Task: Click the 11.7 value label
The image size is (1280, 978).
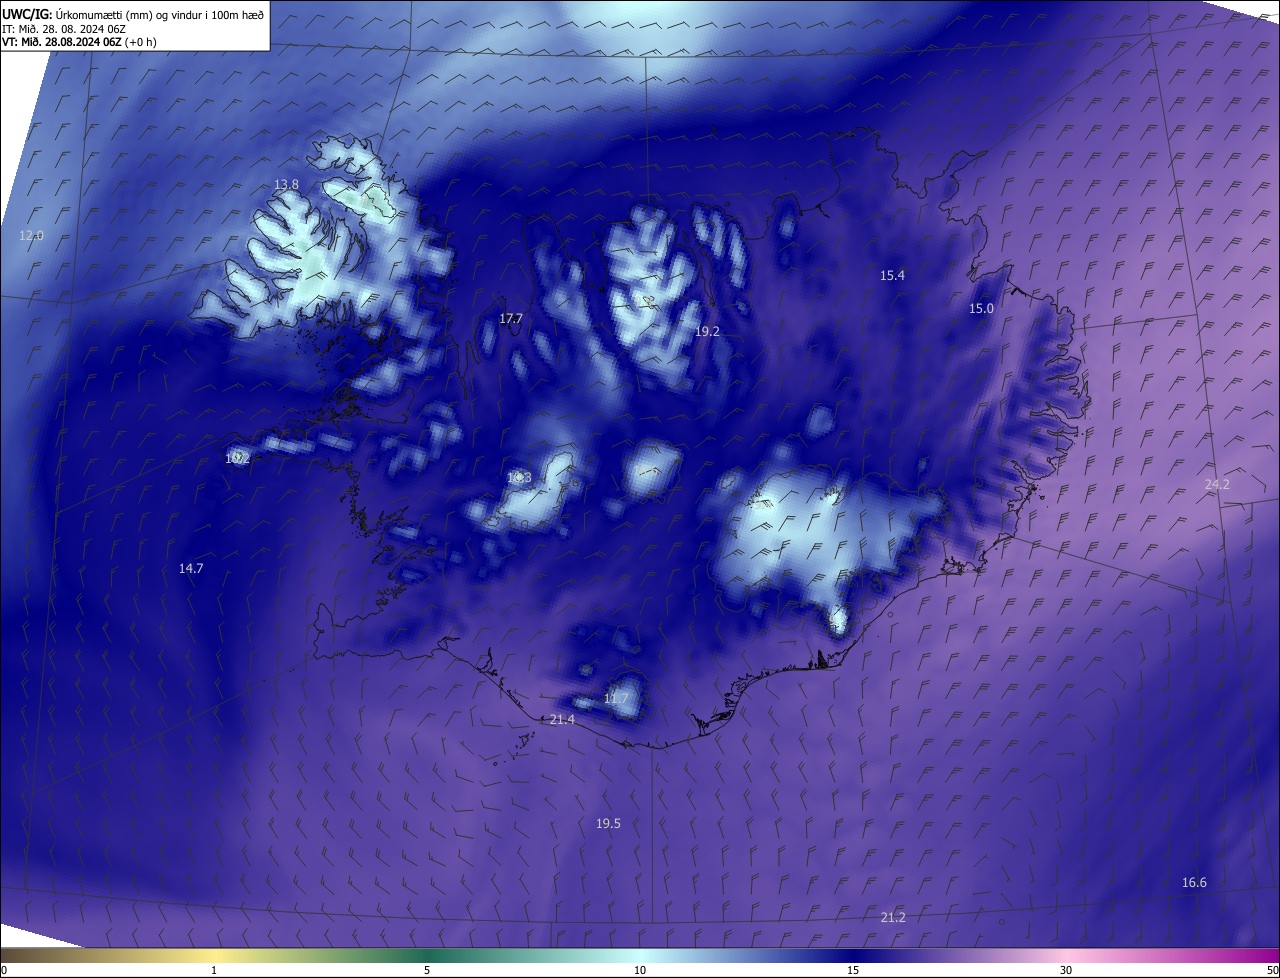Action: click(616, 698)
